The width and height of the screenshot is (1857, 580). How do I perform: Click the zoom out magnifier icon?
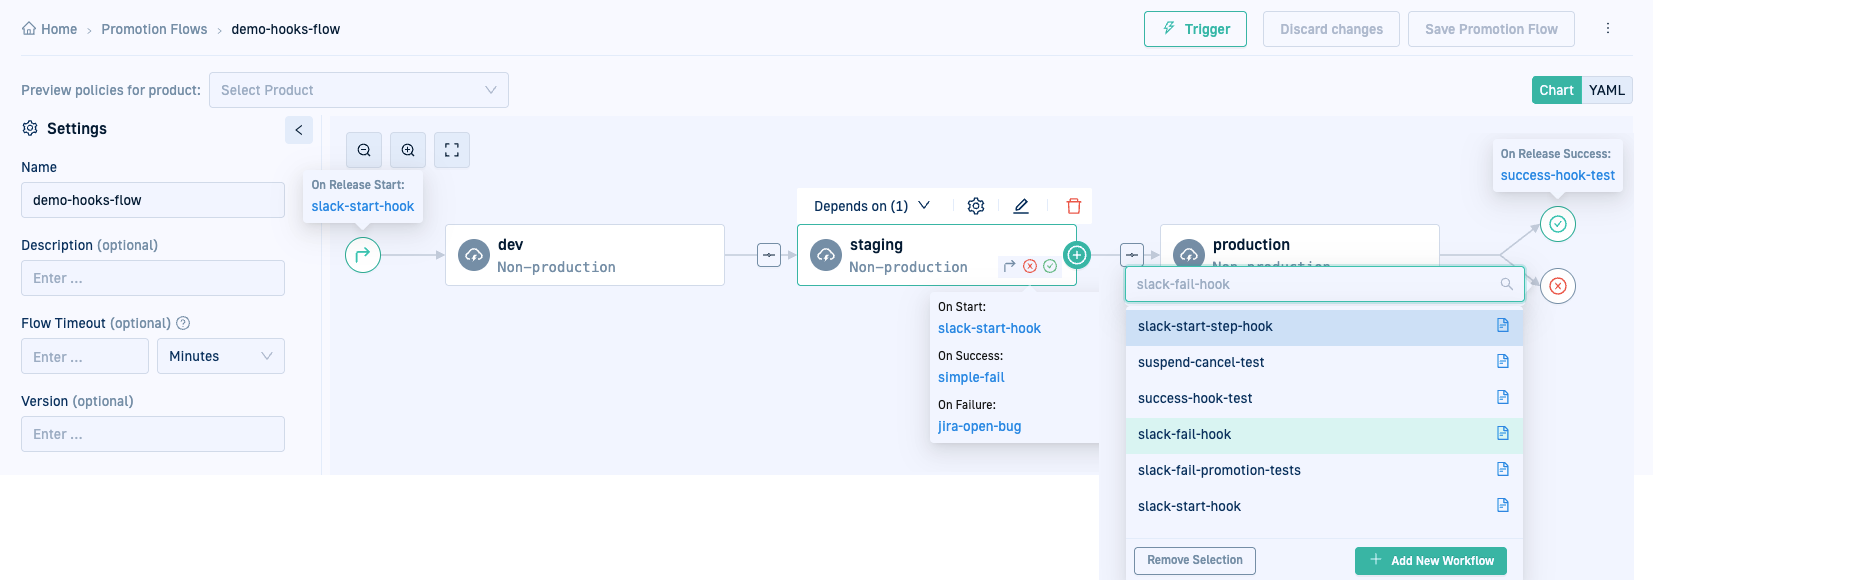[x=364, y=150]
